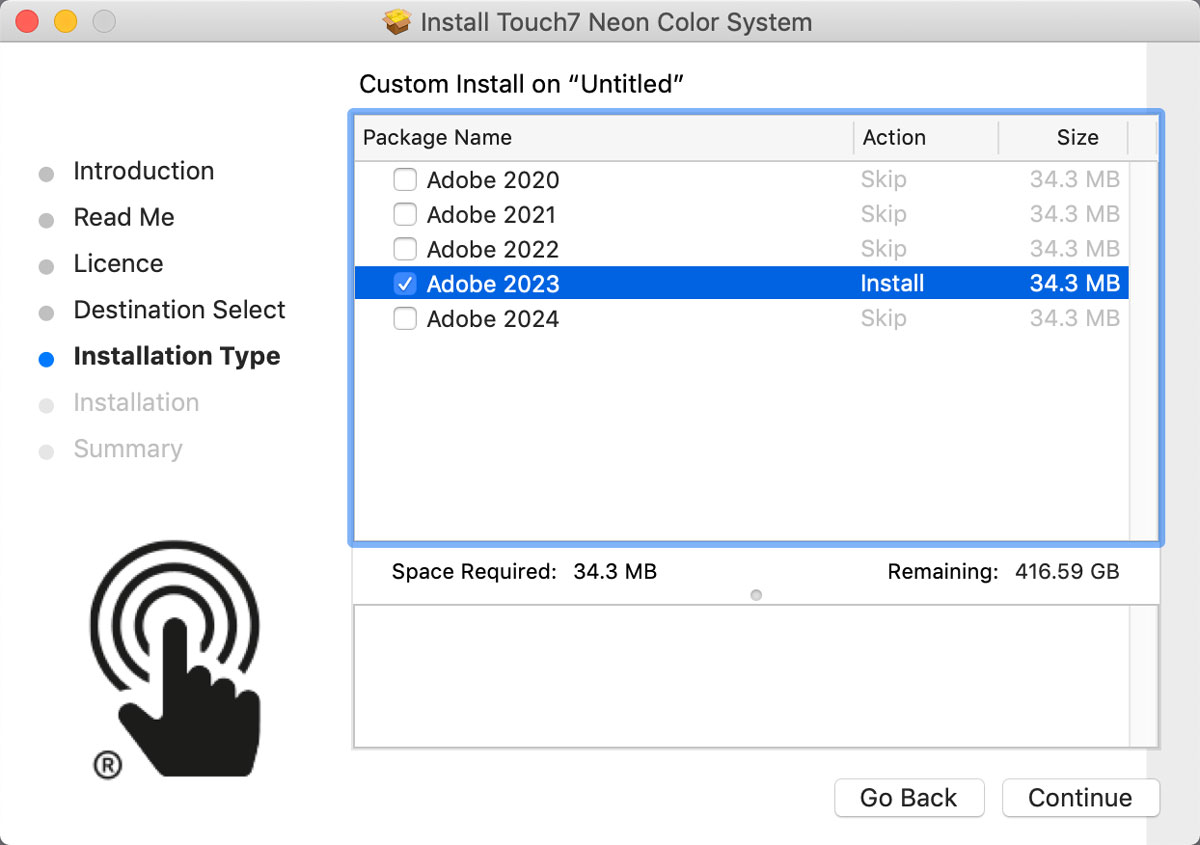Viewport: 1200px width, 845px height.
Task: Click the 34.3 MB size of Adobe 2021
Action: pyautogui.click(x=1075, y=215)
